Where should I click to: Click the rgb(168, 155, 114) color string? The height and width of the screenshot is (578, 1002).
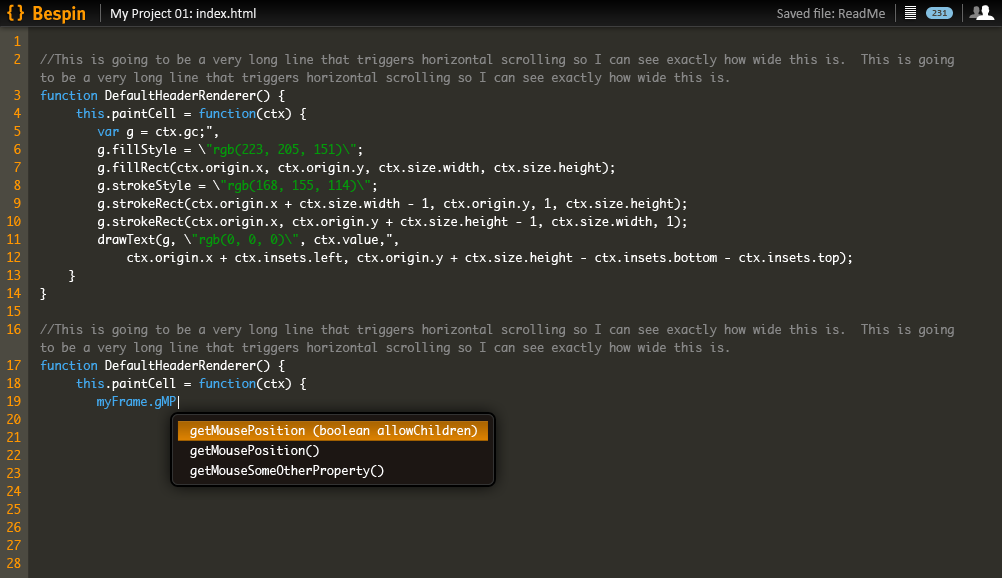tap(295, 185)
